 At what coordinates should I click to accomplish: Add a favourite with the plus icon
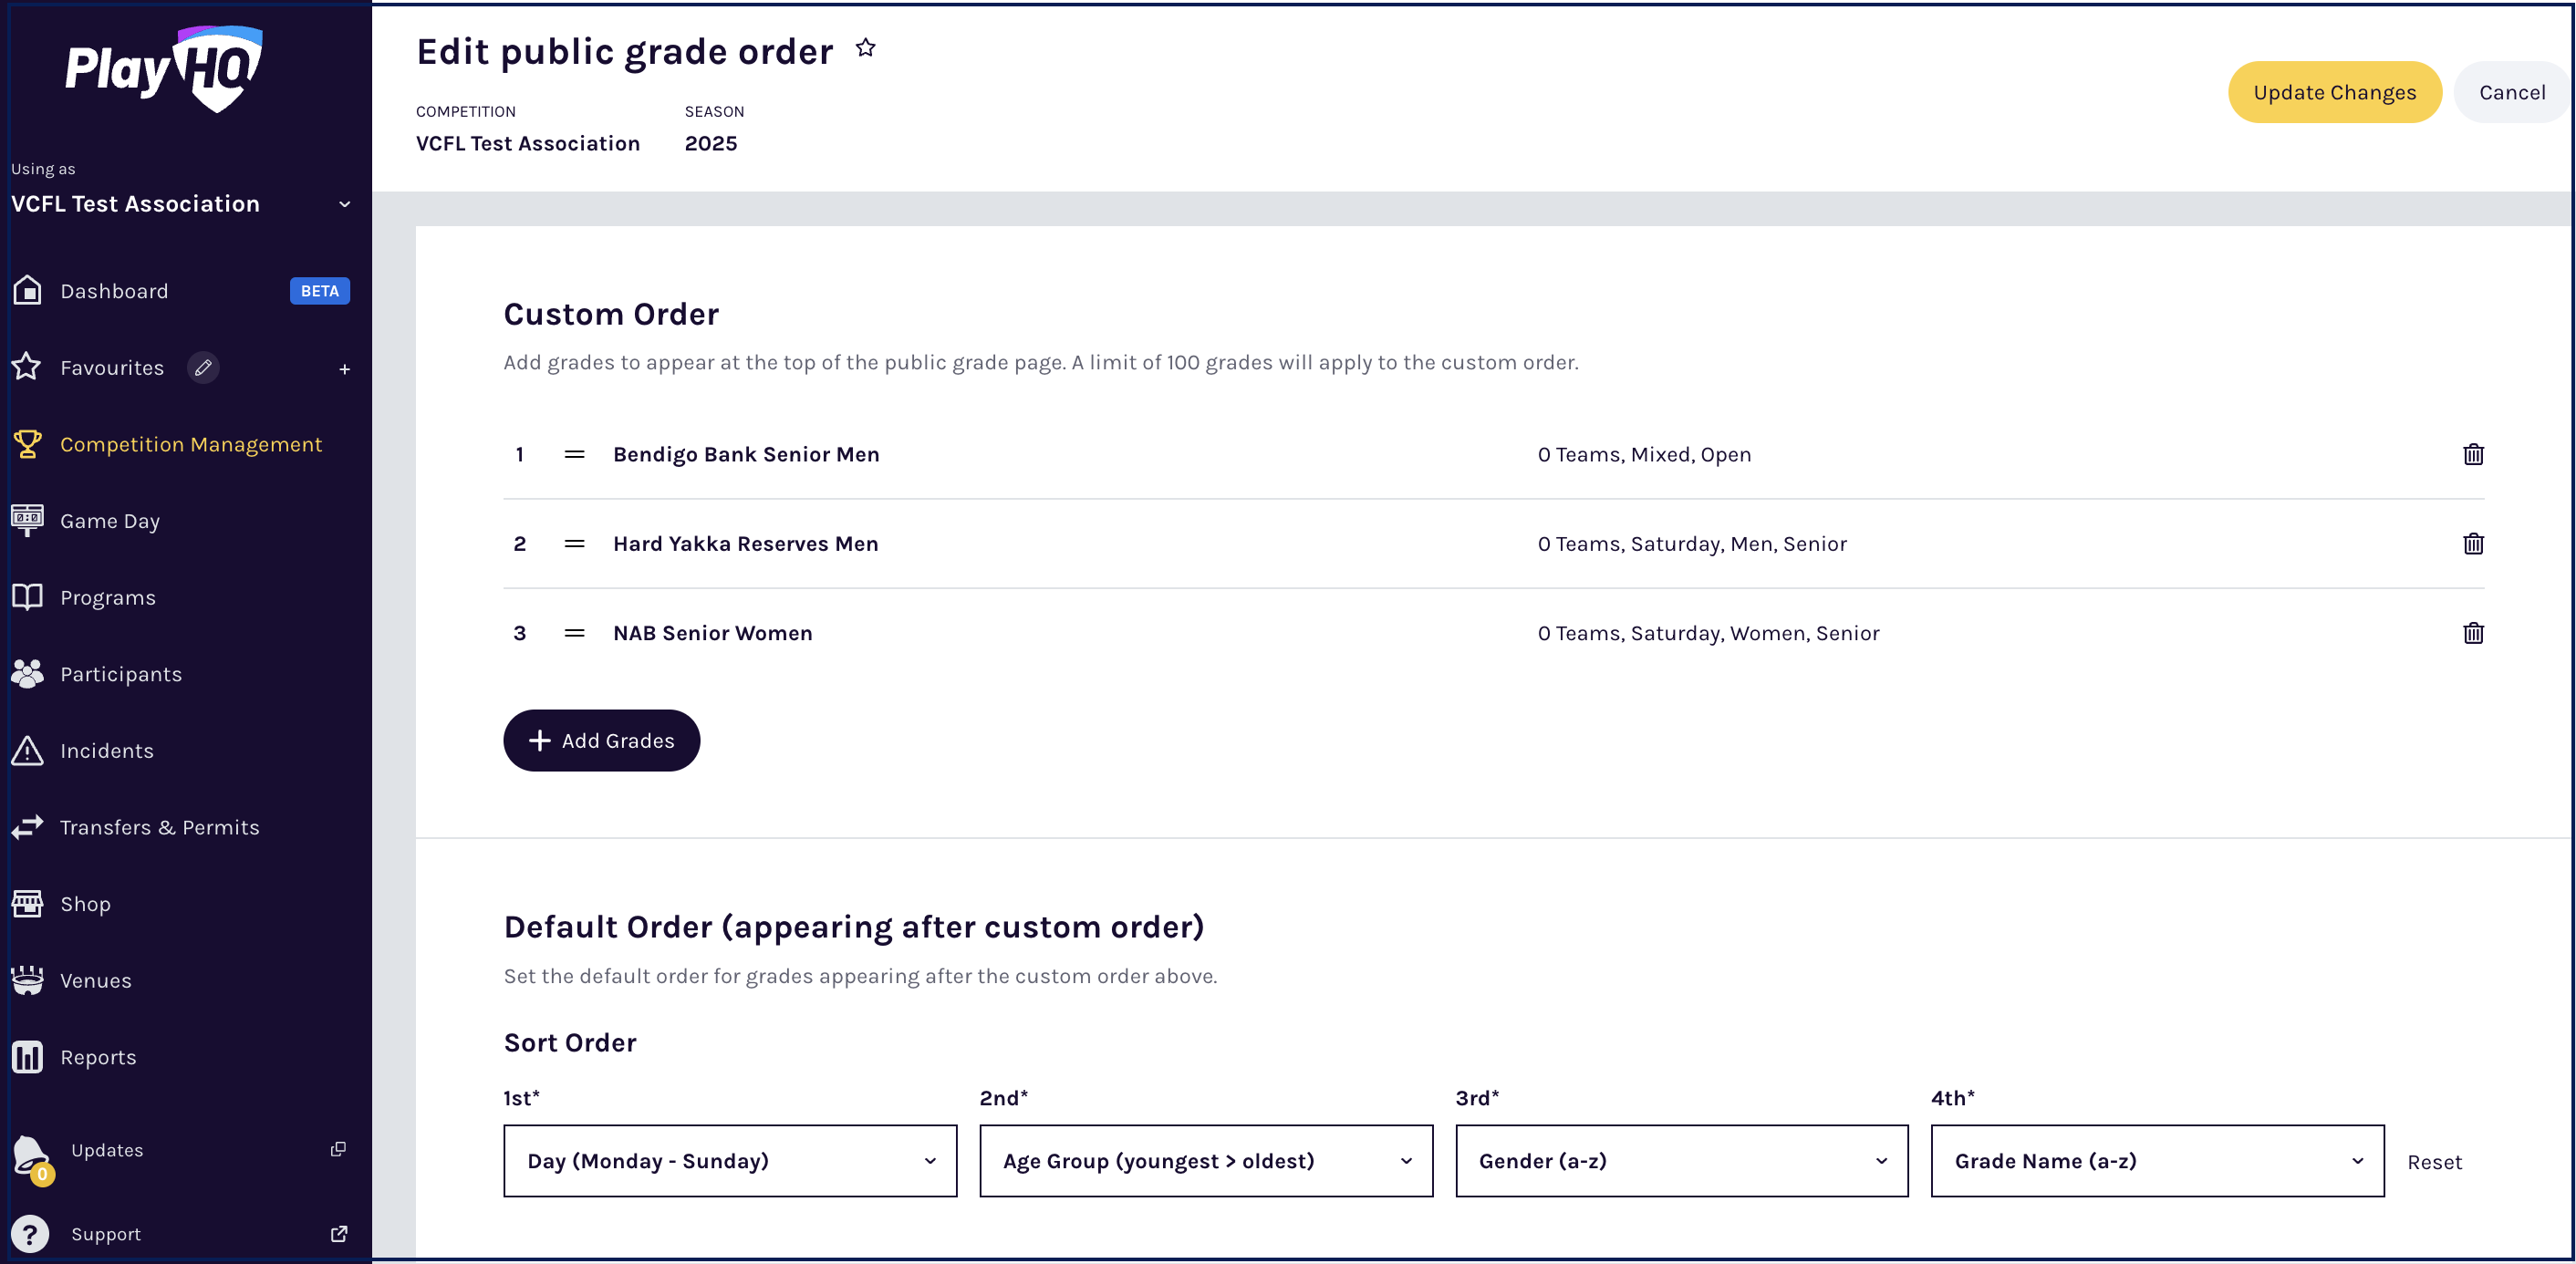click(x=344, y=369)
